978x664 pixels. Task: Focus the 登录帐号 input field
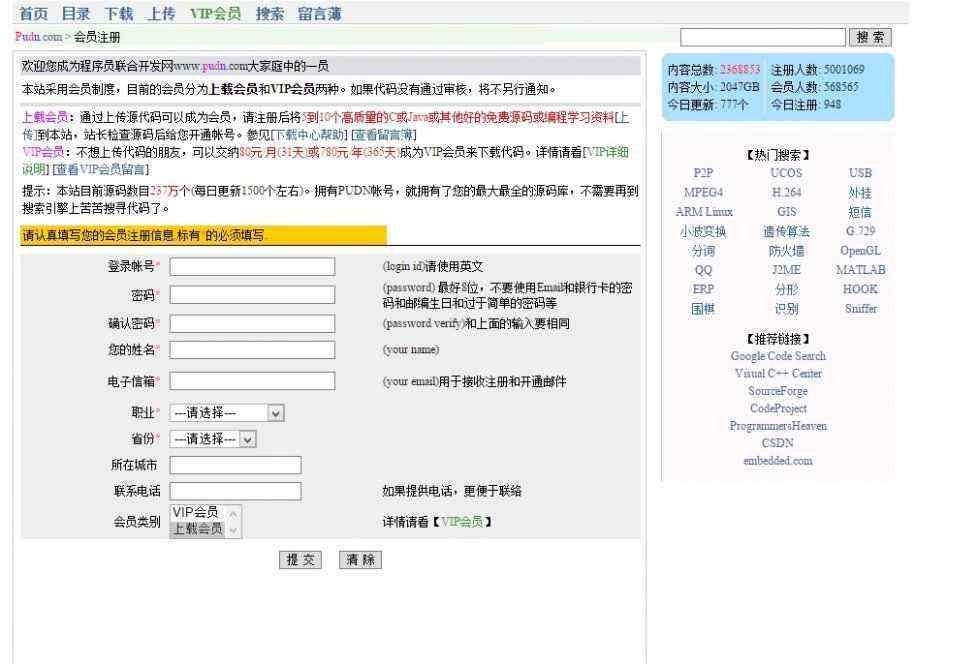pyautogui.click(x=252, y=267)
